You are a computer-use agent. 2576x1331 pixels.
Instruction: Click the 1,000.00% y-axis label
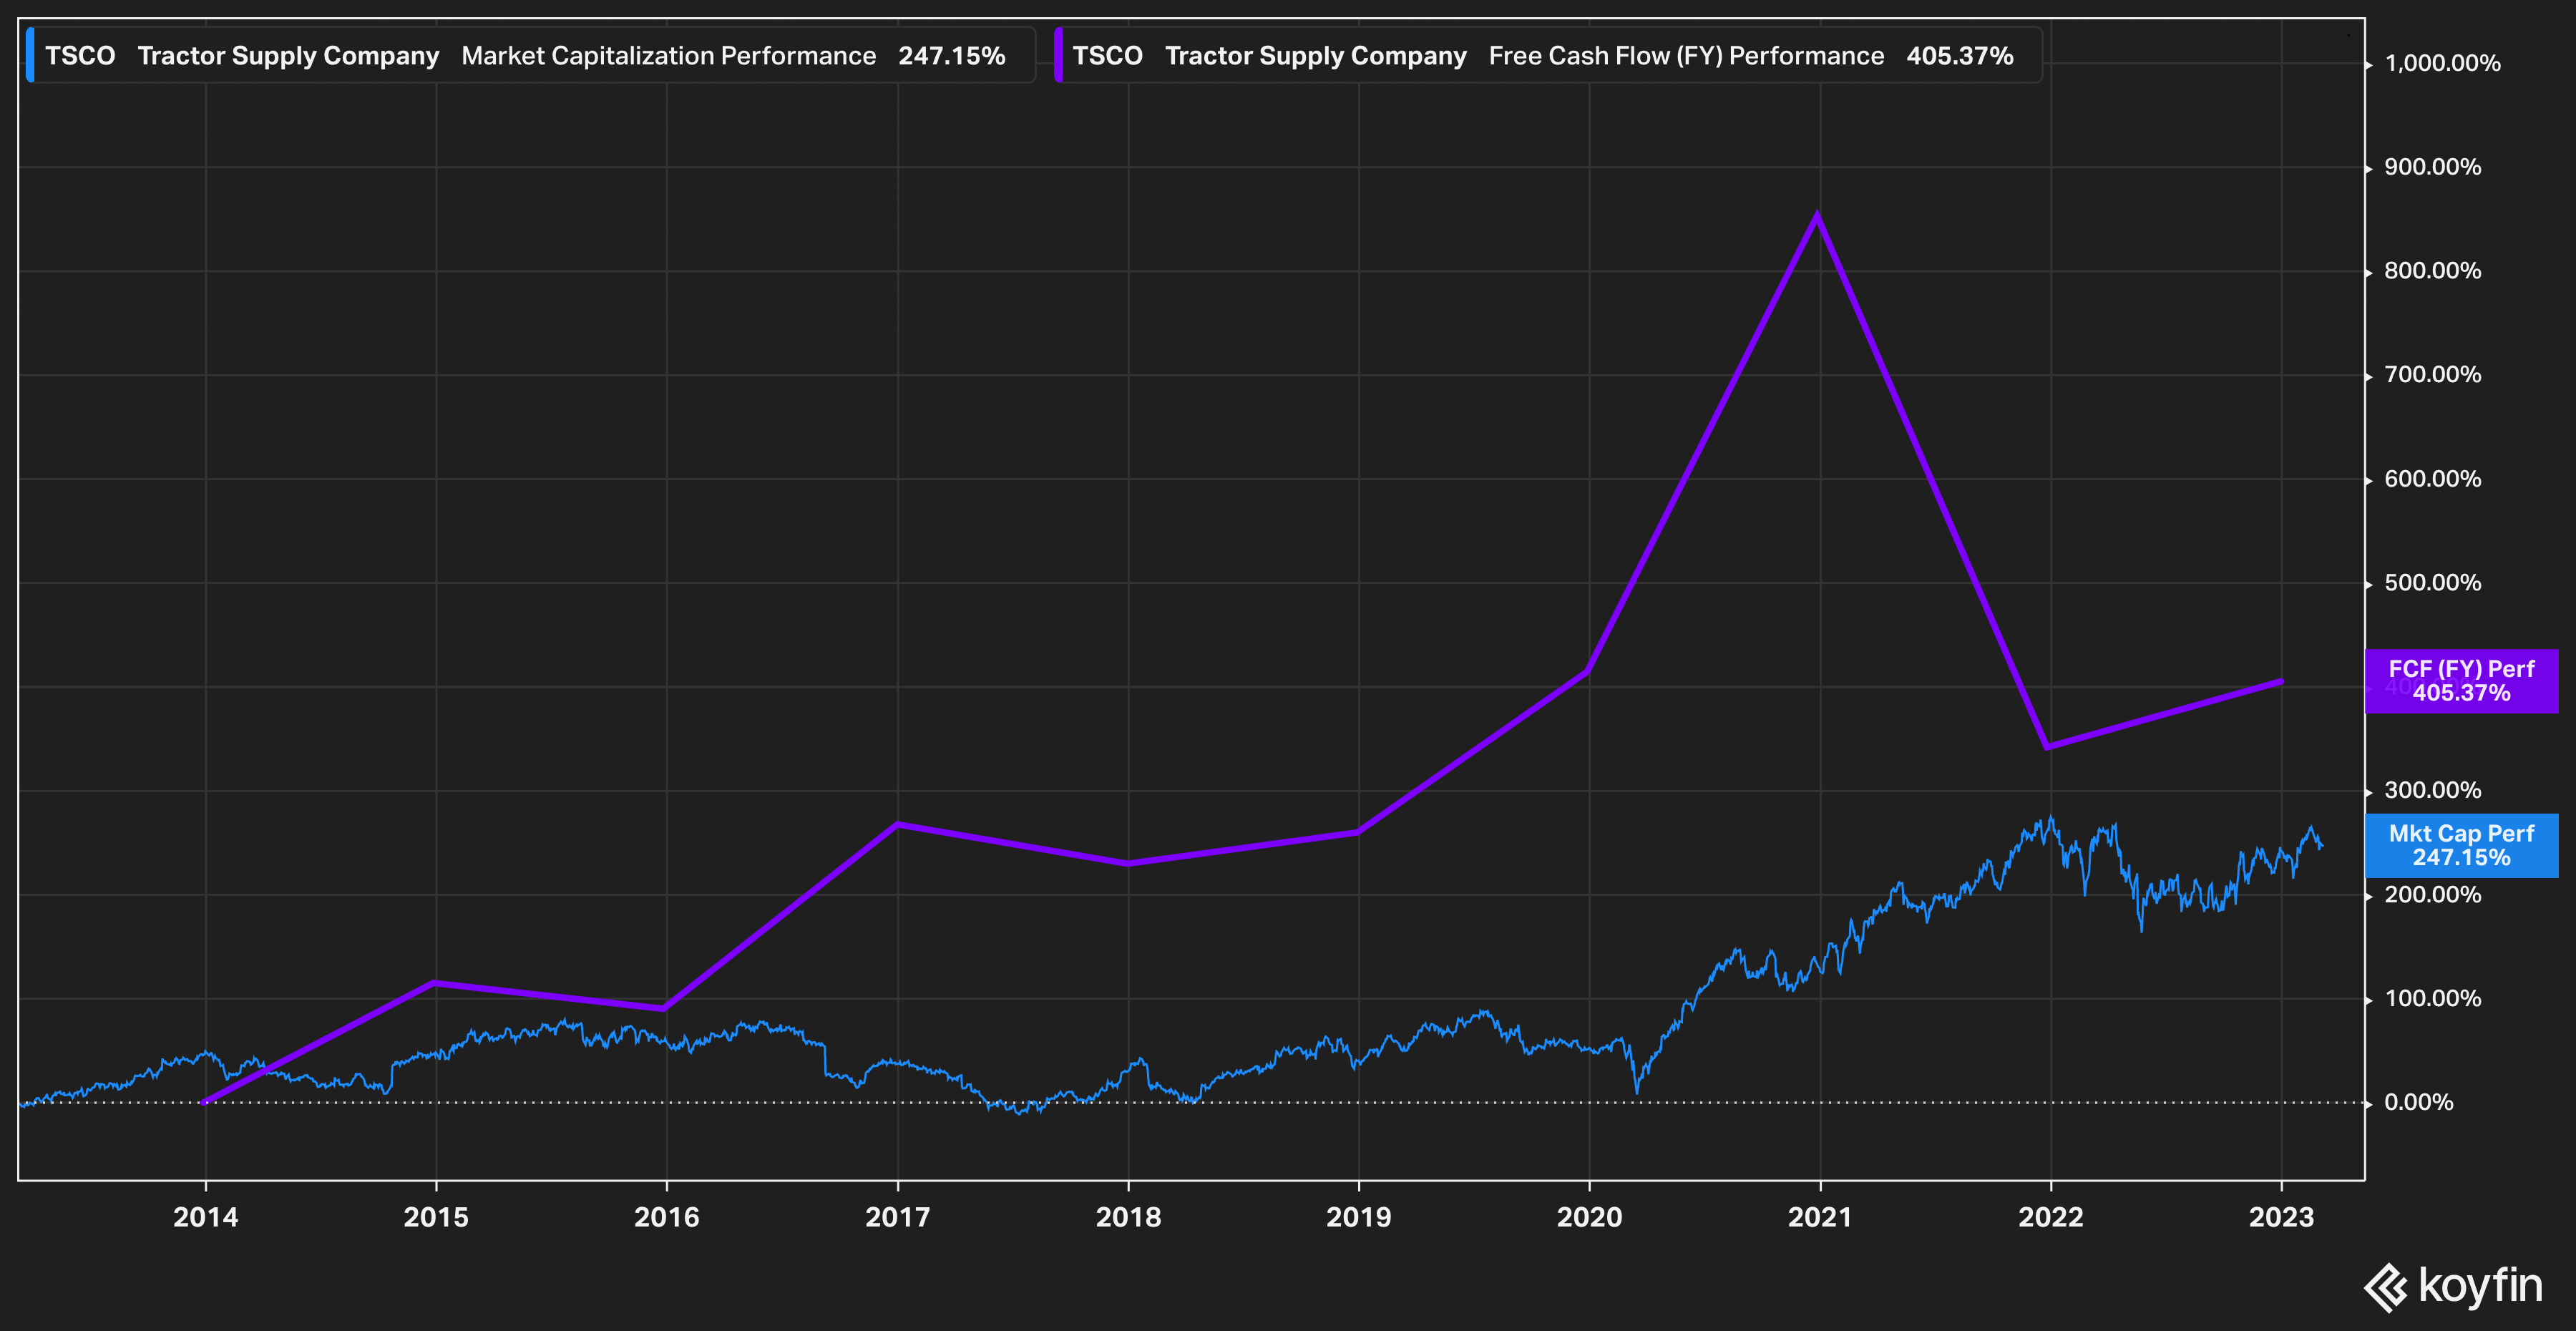[2442, 64]
